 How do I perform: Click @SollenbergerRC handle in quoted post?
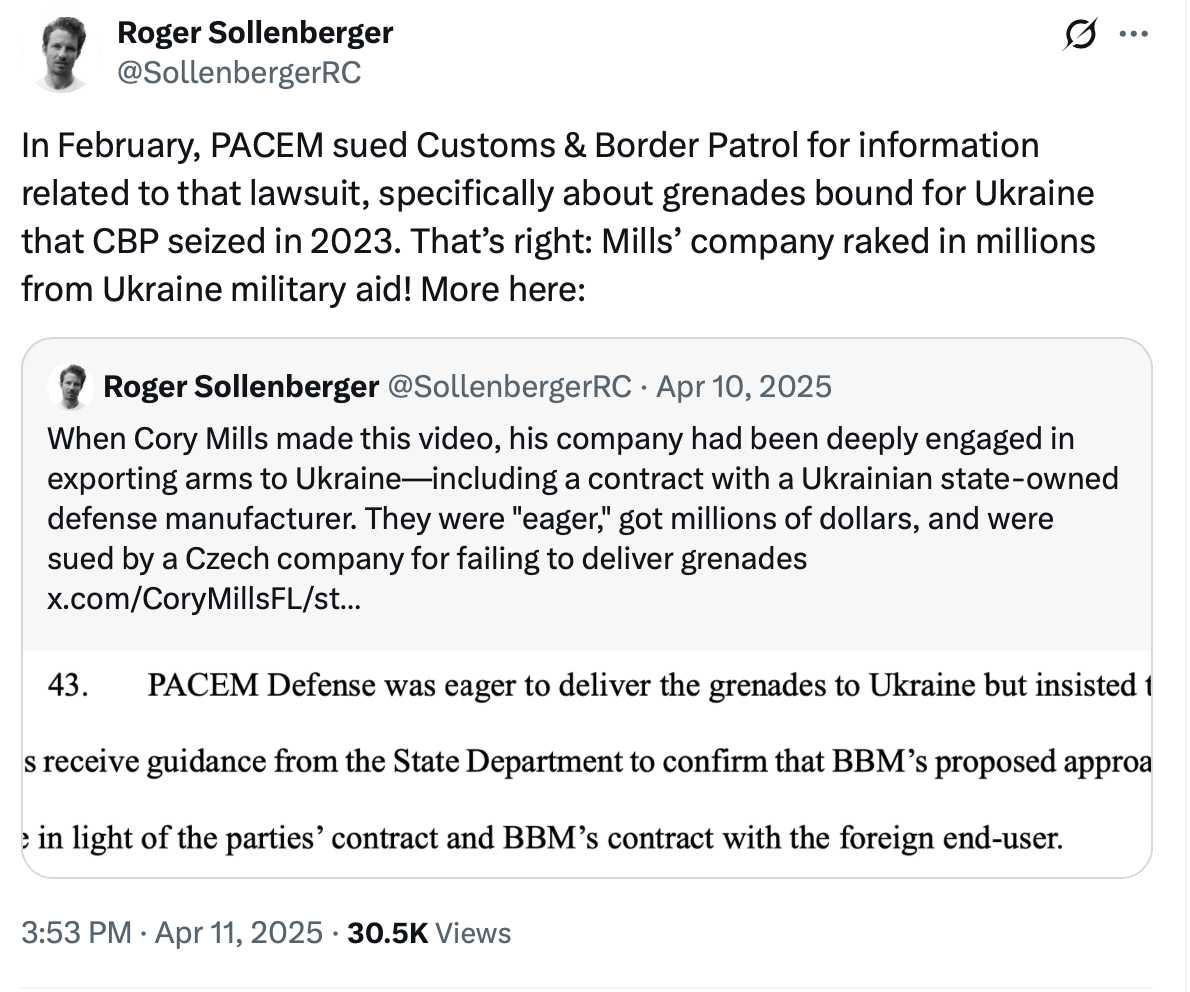pos(508,387)
